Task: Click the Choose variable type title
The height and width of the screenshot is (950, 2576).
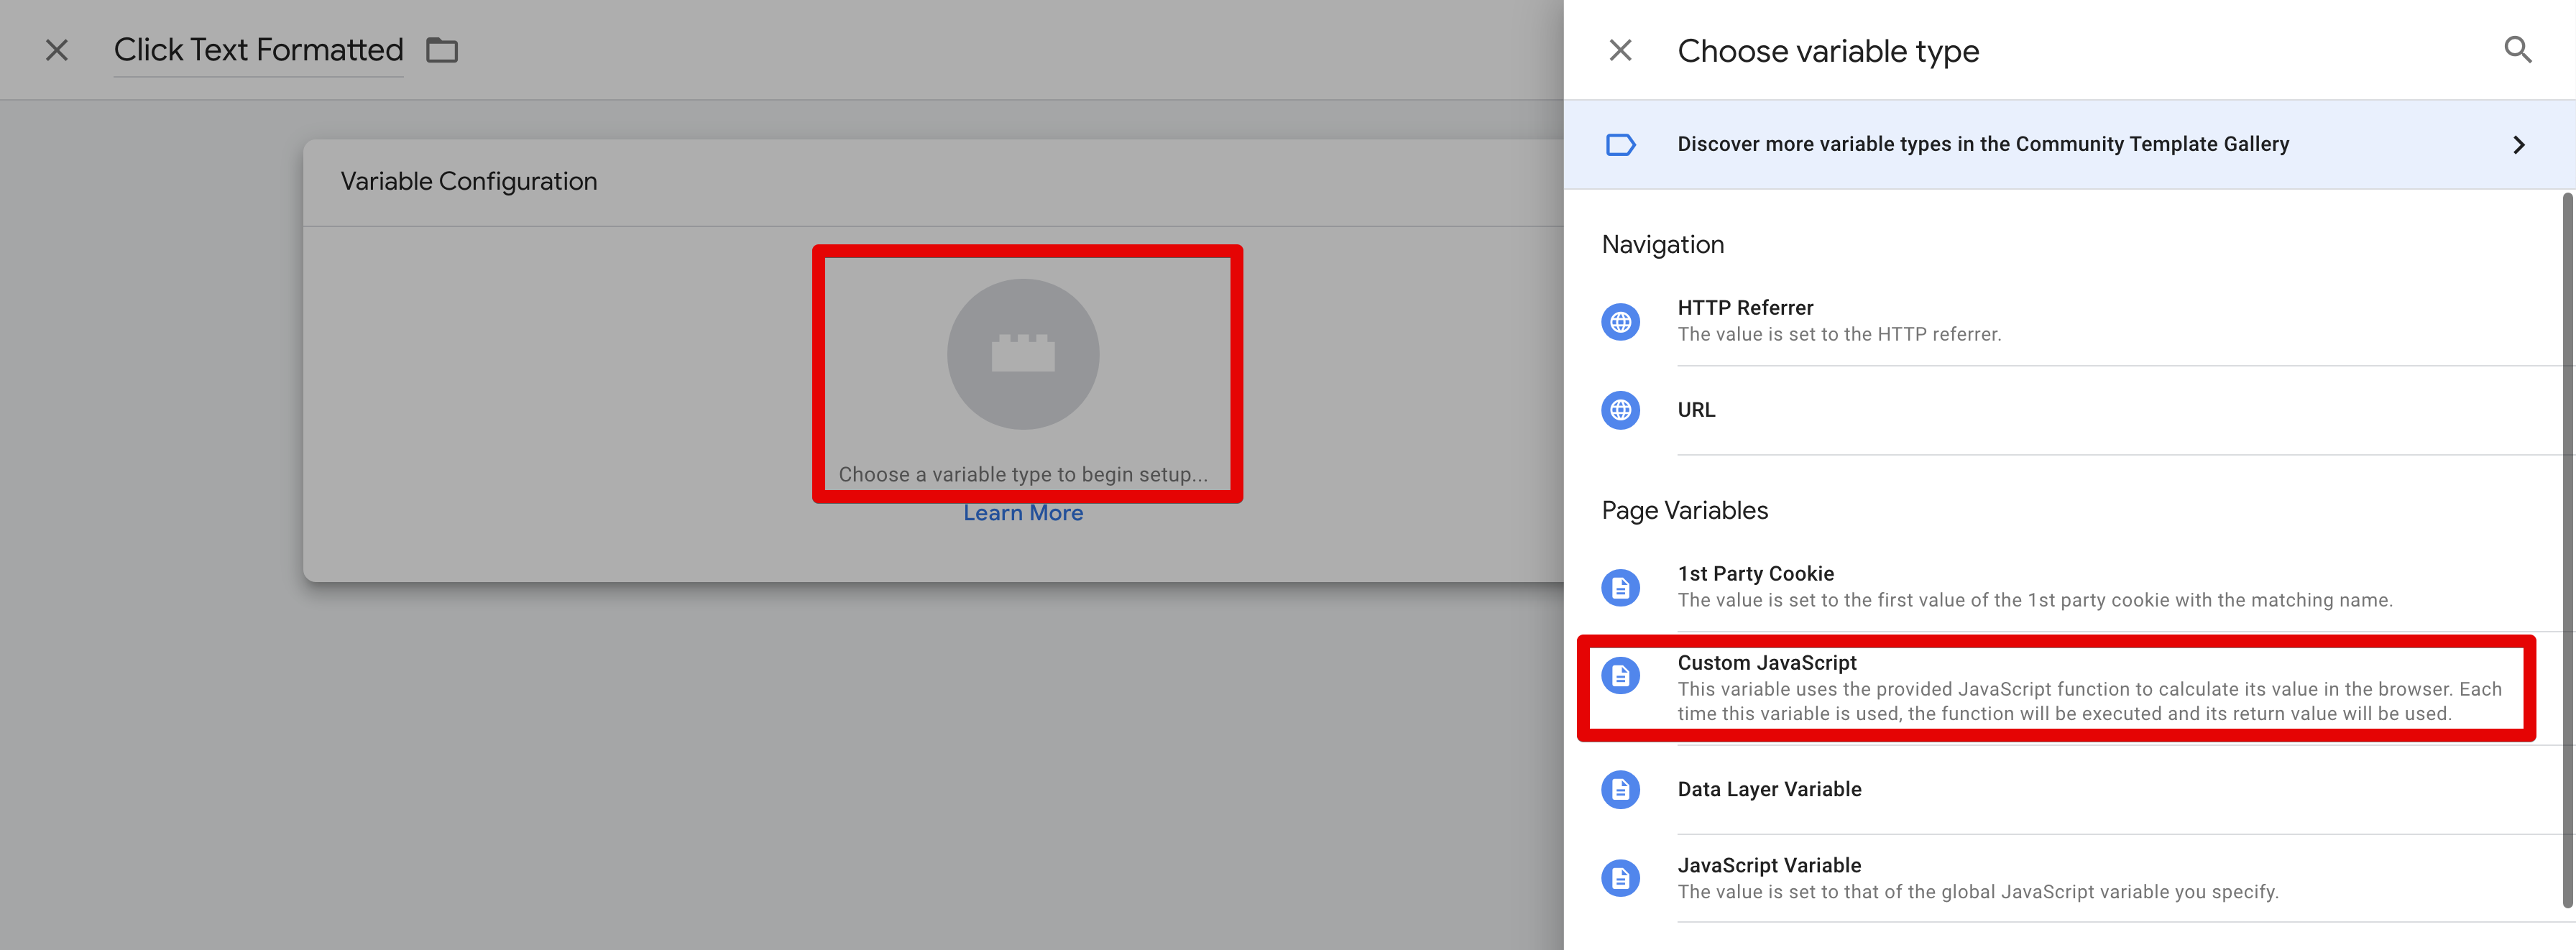Action: click(x=1828, y=51)
